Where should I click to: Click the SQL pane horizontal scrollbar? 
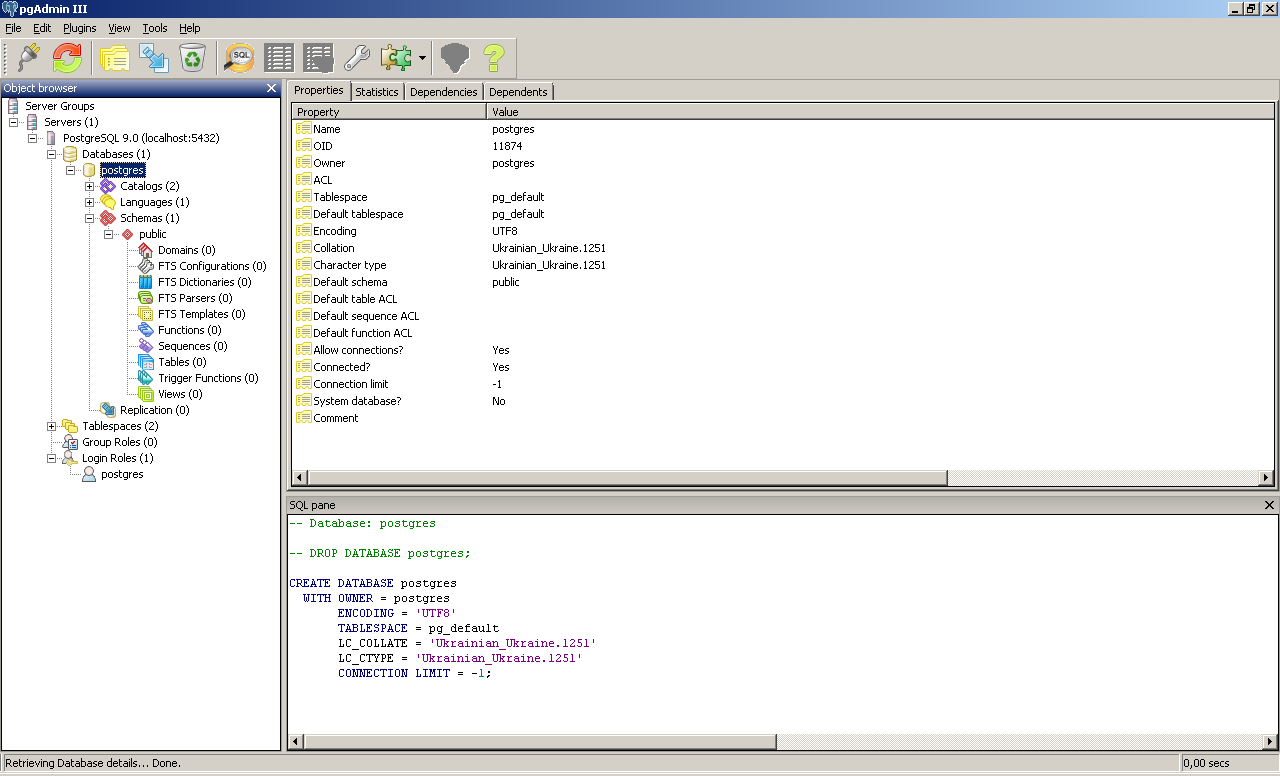(x=783, y=742)
